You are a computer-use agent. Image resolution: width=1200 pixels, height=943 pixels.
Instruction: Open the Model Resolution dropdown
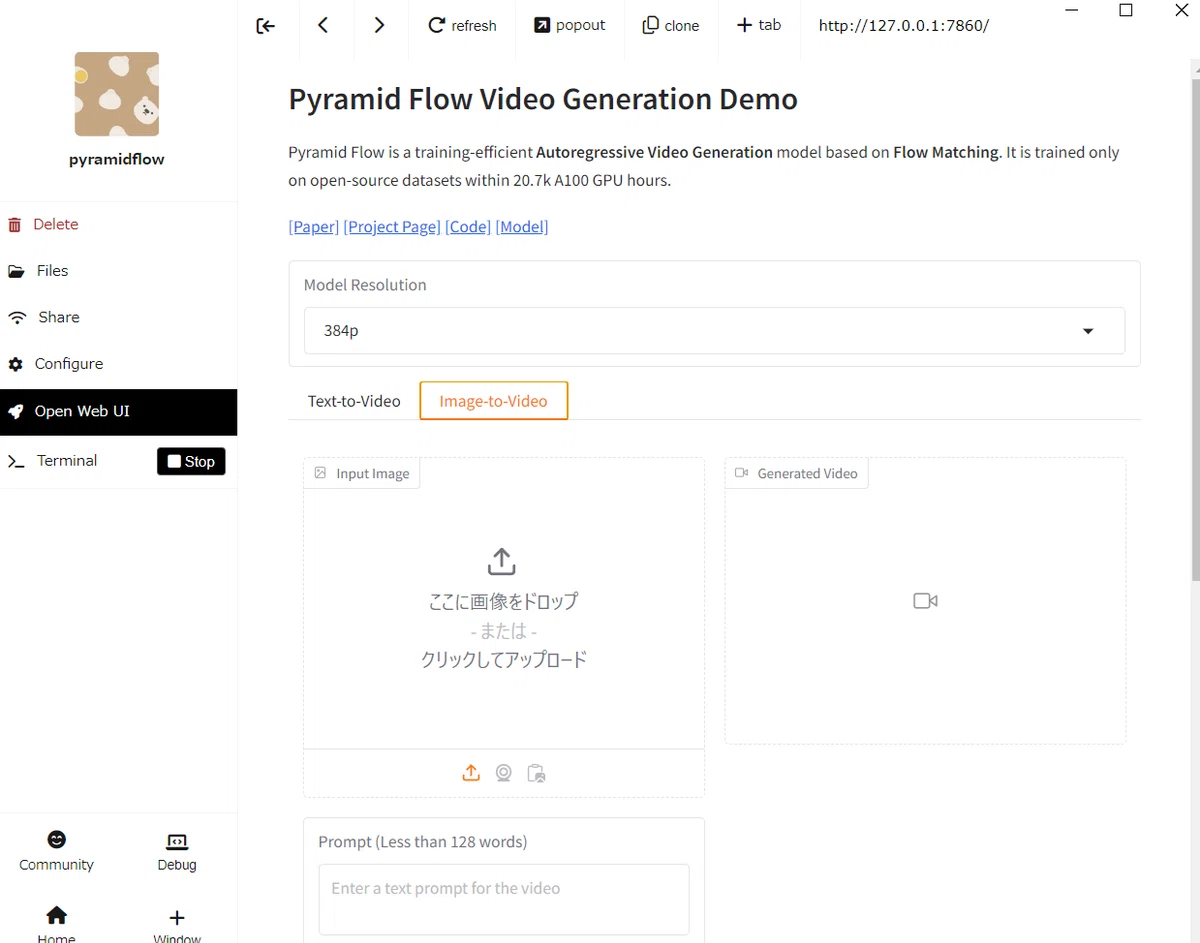coord(714,331)
